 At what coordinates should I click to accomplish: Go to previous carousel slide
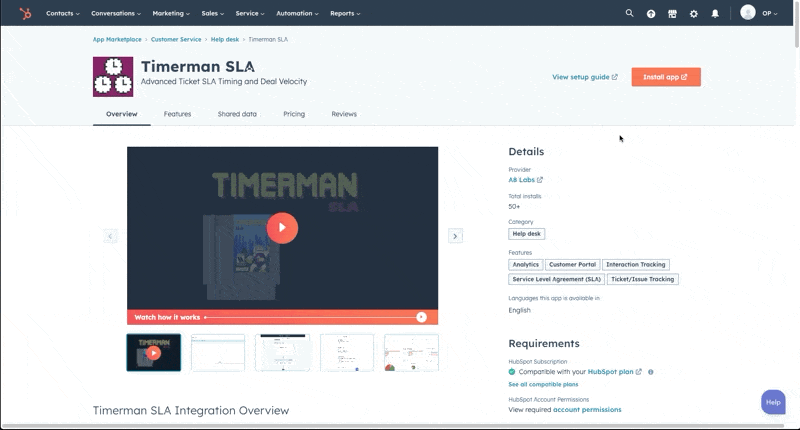[x=110, y=236]
